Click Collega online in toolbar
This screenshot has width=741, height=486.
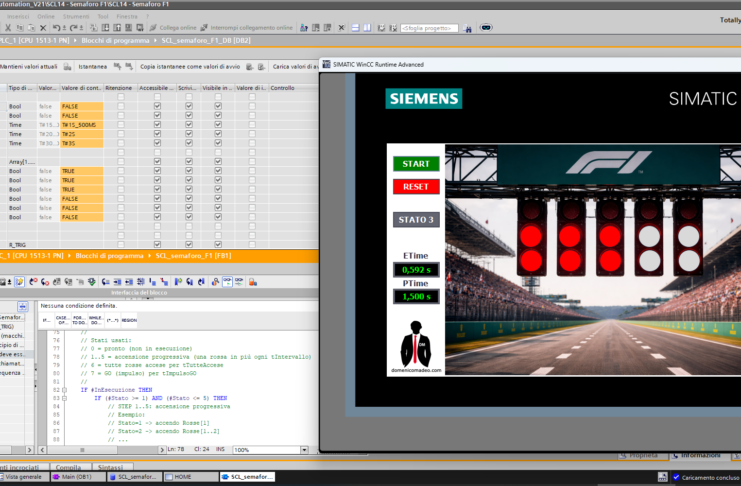pos(178,28)
